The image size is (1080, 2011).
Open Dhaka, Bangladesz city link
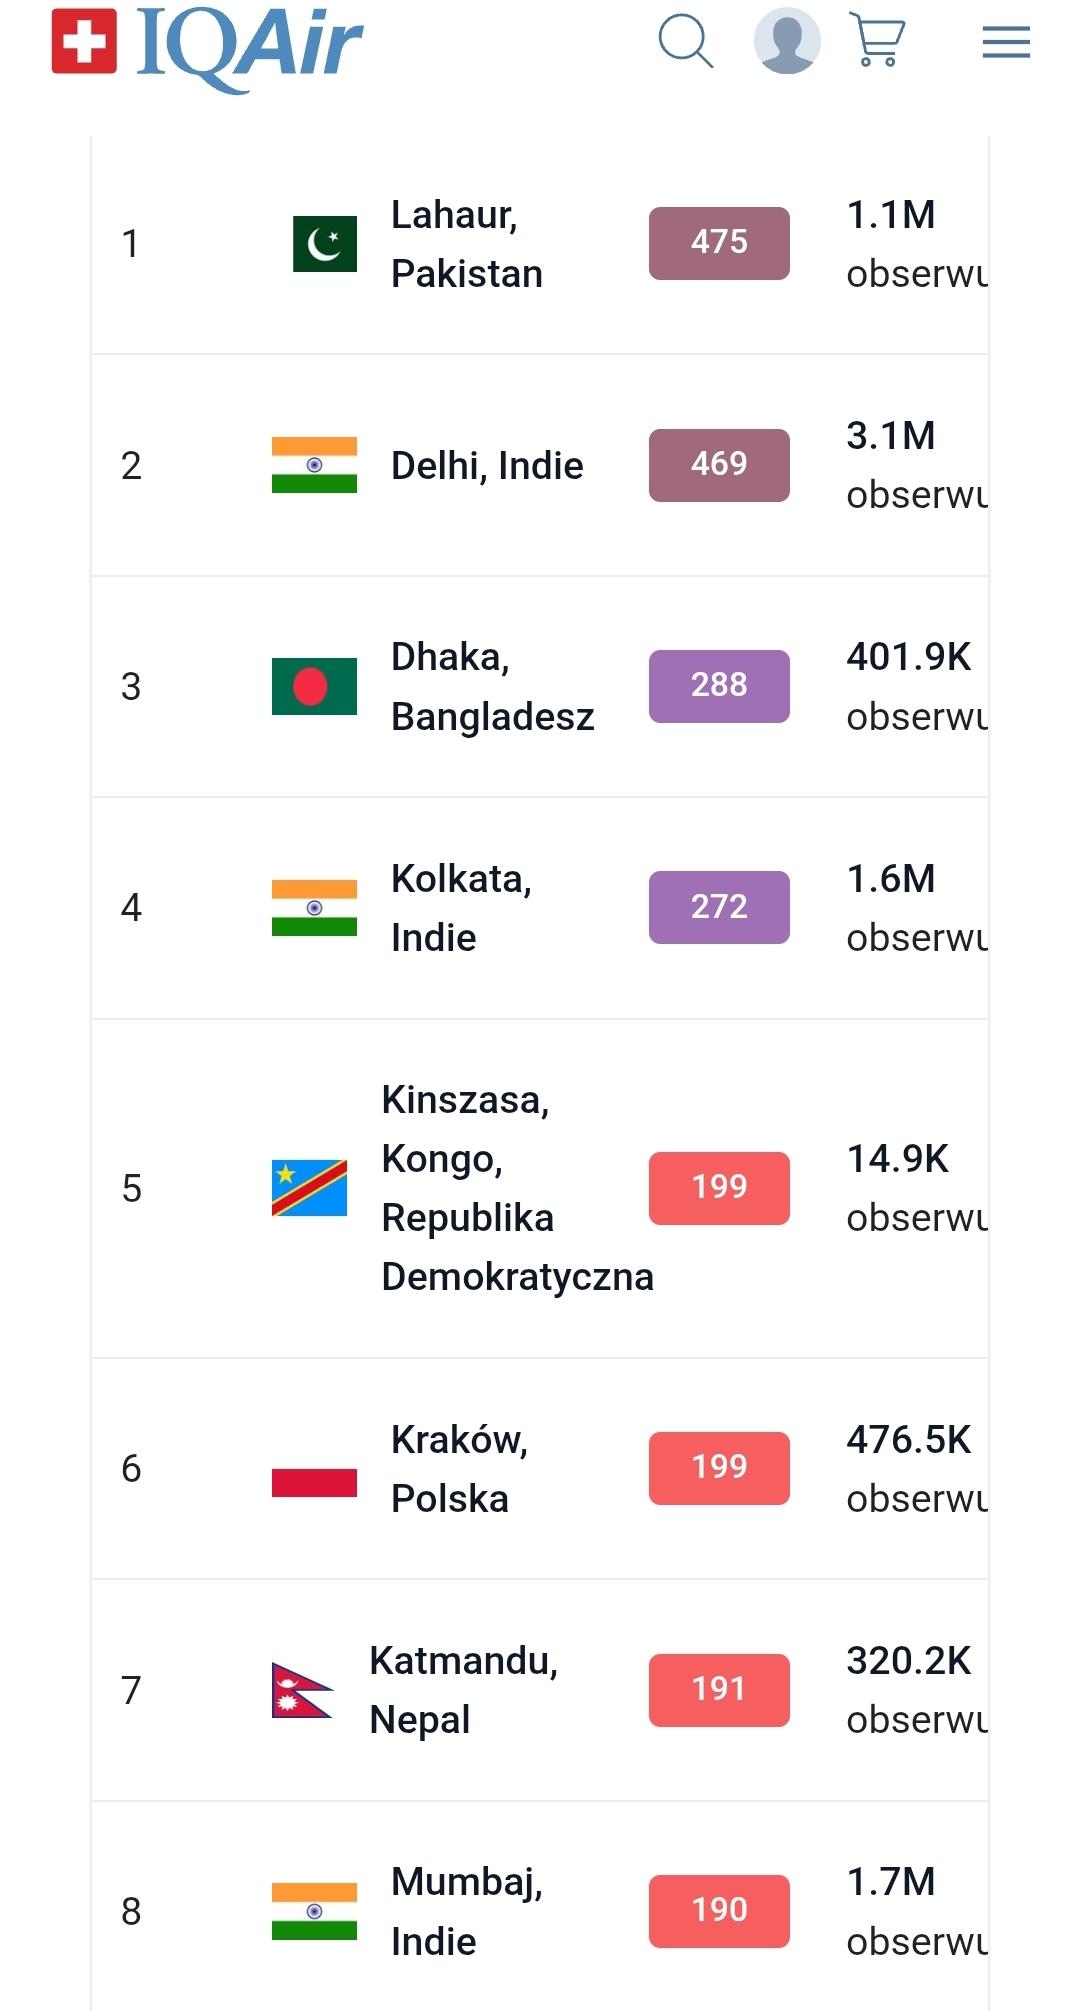click(x=492, y=687)
